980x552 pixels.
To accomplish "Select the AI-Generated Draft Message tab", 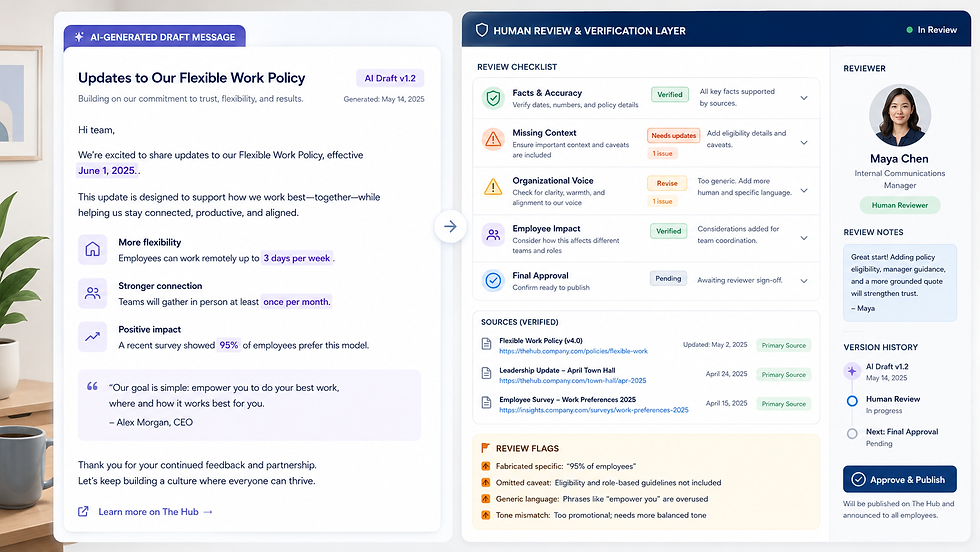I will click(x=154, y=37).
